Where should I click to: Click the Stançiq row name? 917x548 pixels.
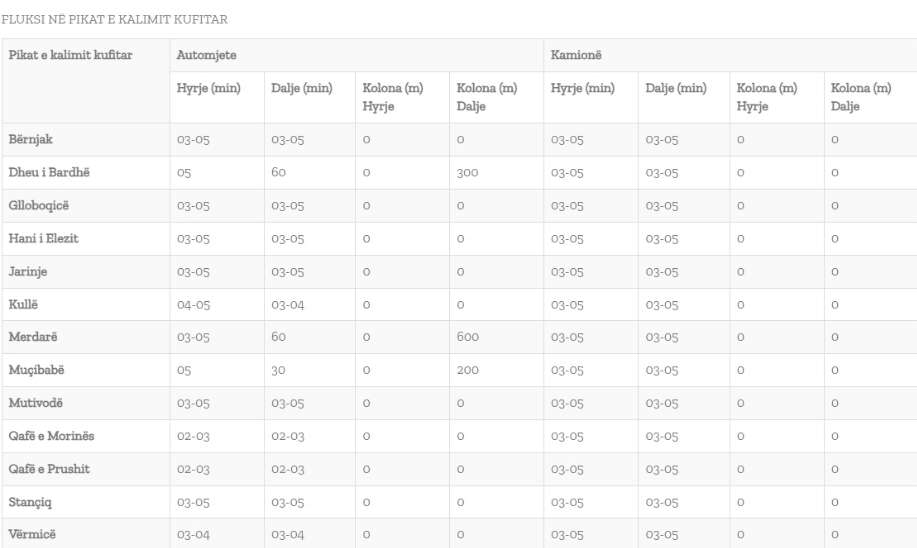(x=30, y=502)
